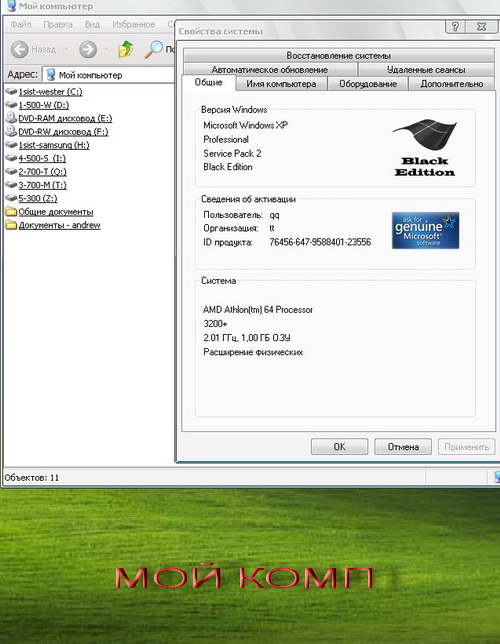The width and height of the screenshot is (500, 644).
Task: Open the Вид menu
Action: pos(92,24)
